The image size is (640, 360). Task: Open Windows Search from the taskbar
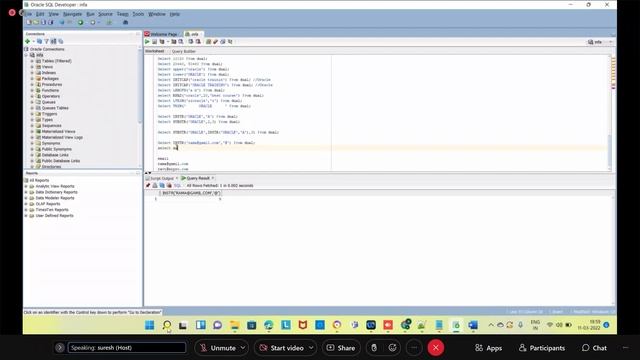167,325
